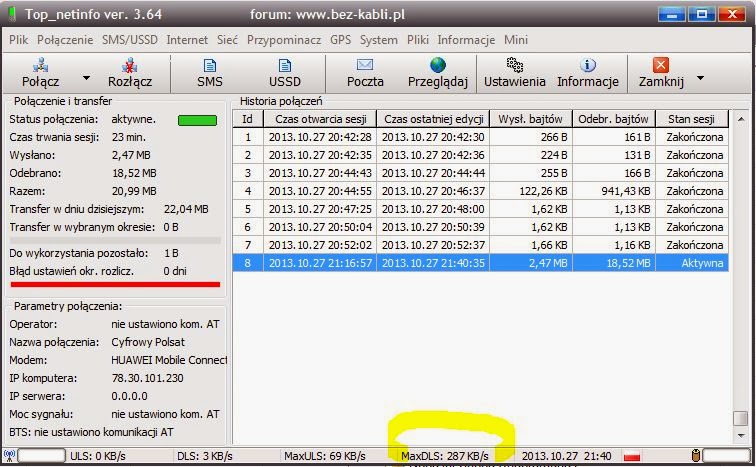
Task: Click the HUAWEI Mobile Connect modem text
Action: (x=169, y=360)
